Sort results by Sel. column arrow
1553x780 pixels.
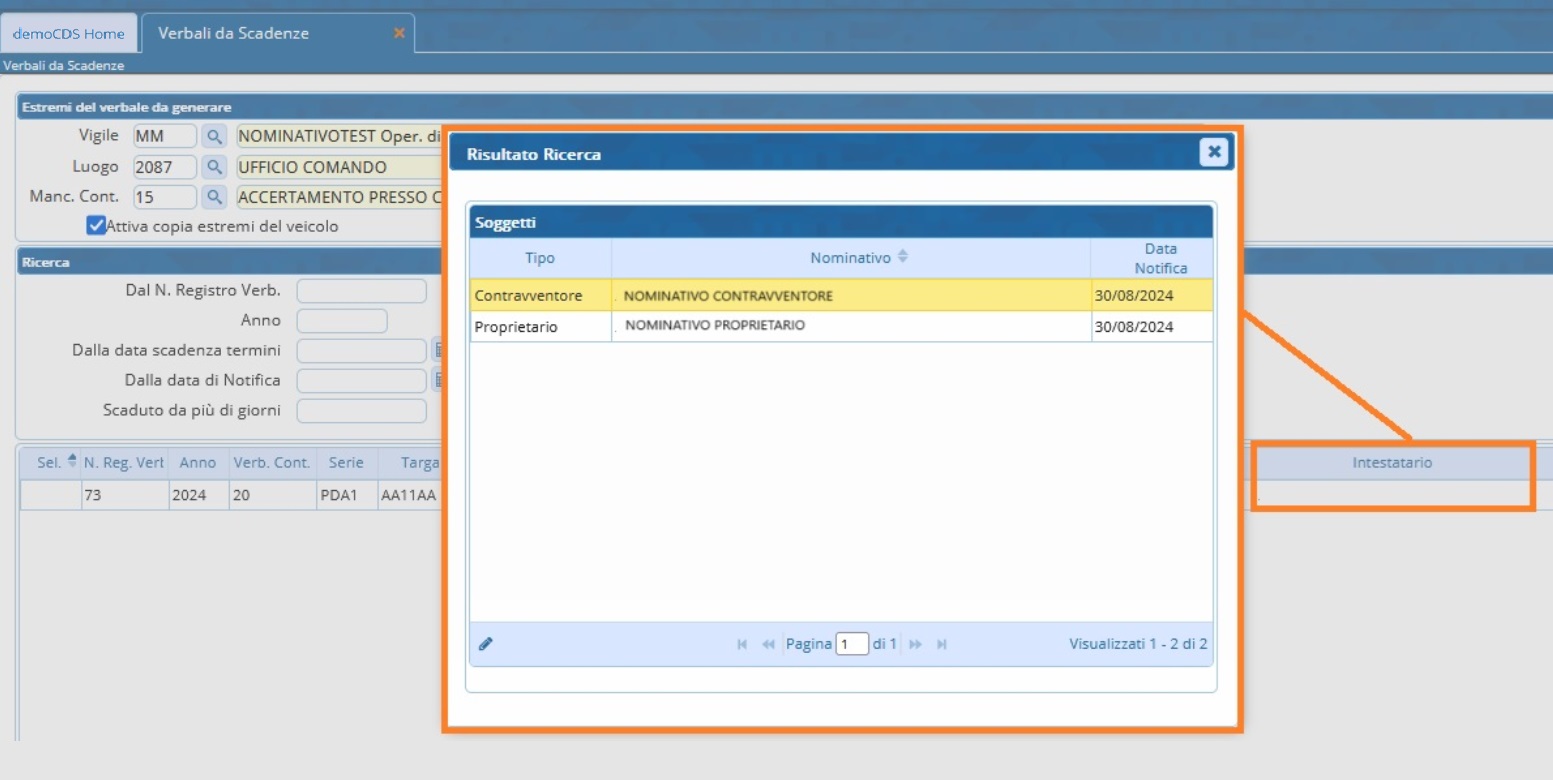(x=72, y=462)
